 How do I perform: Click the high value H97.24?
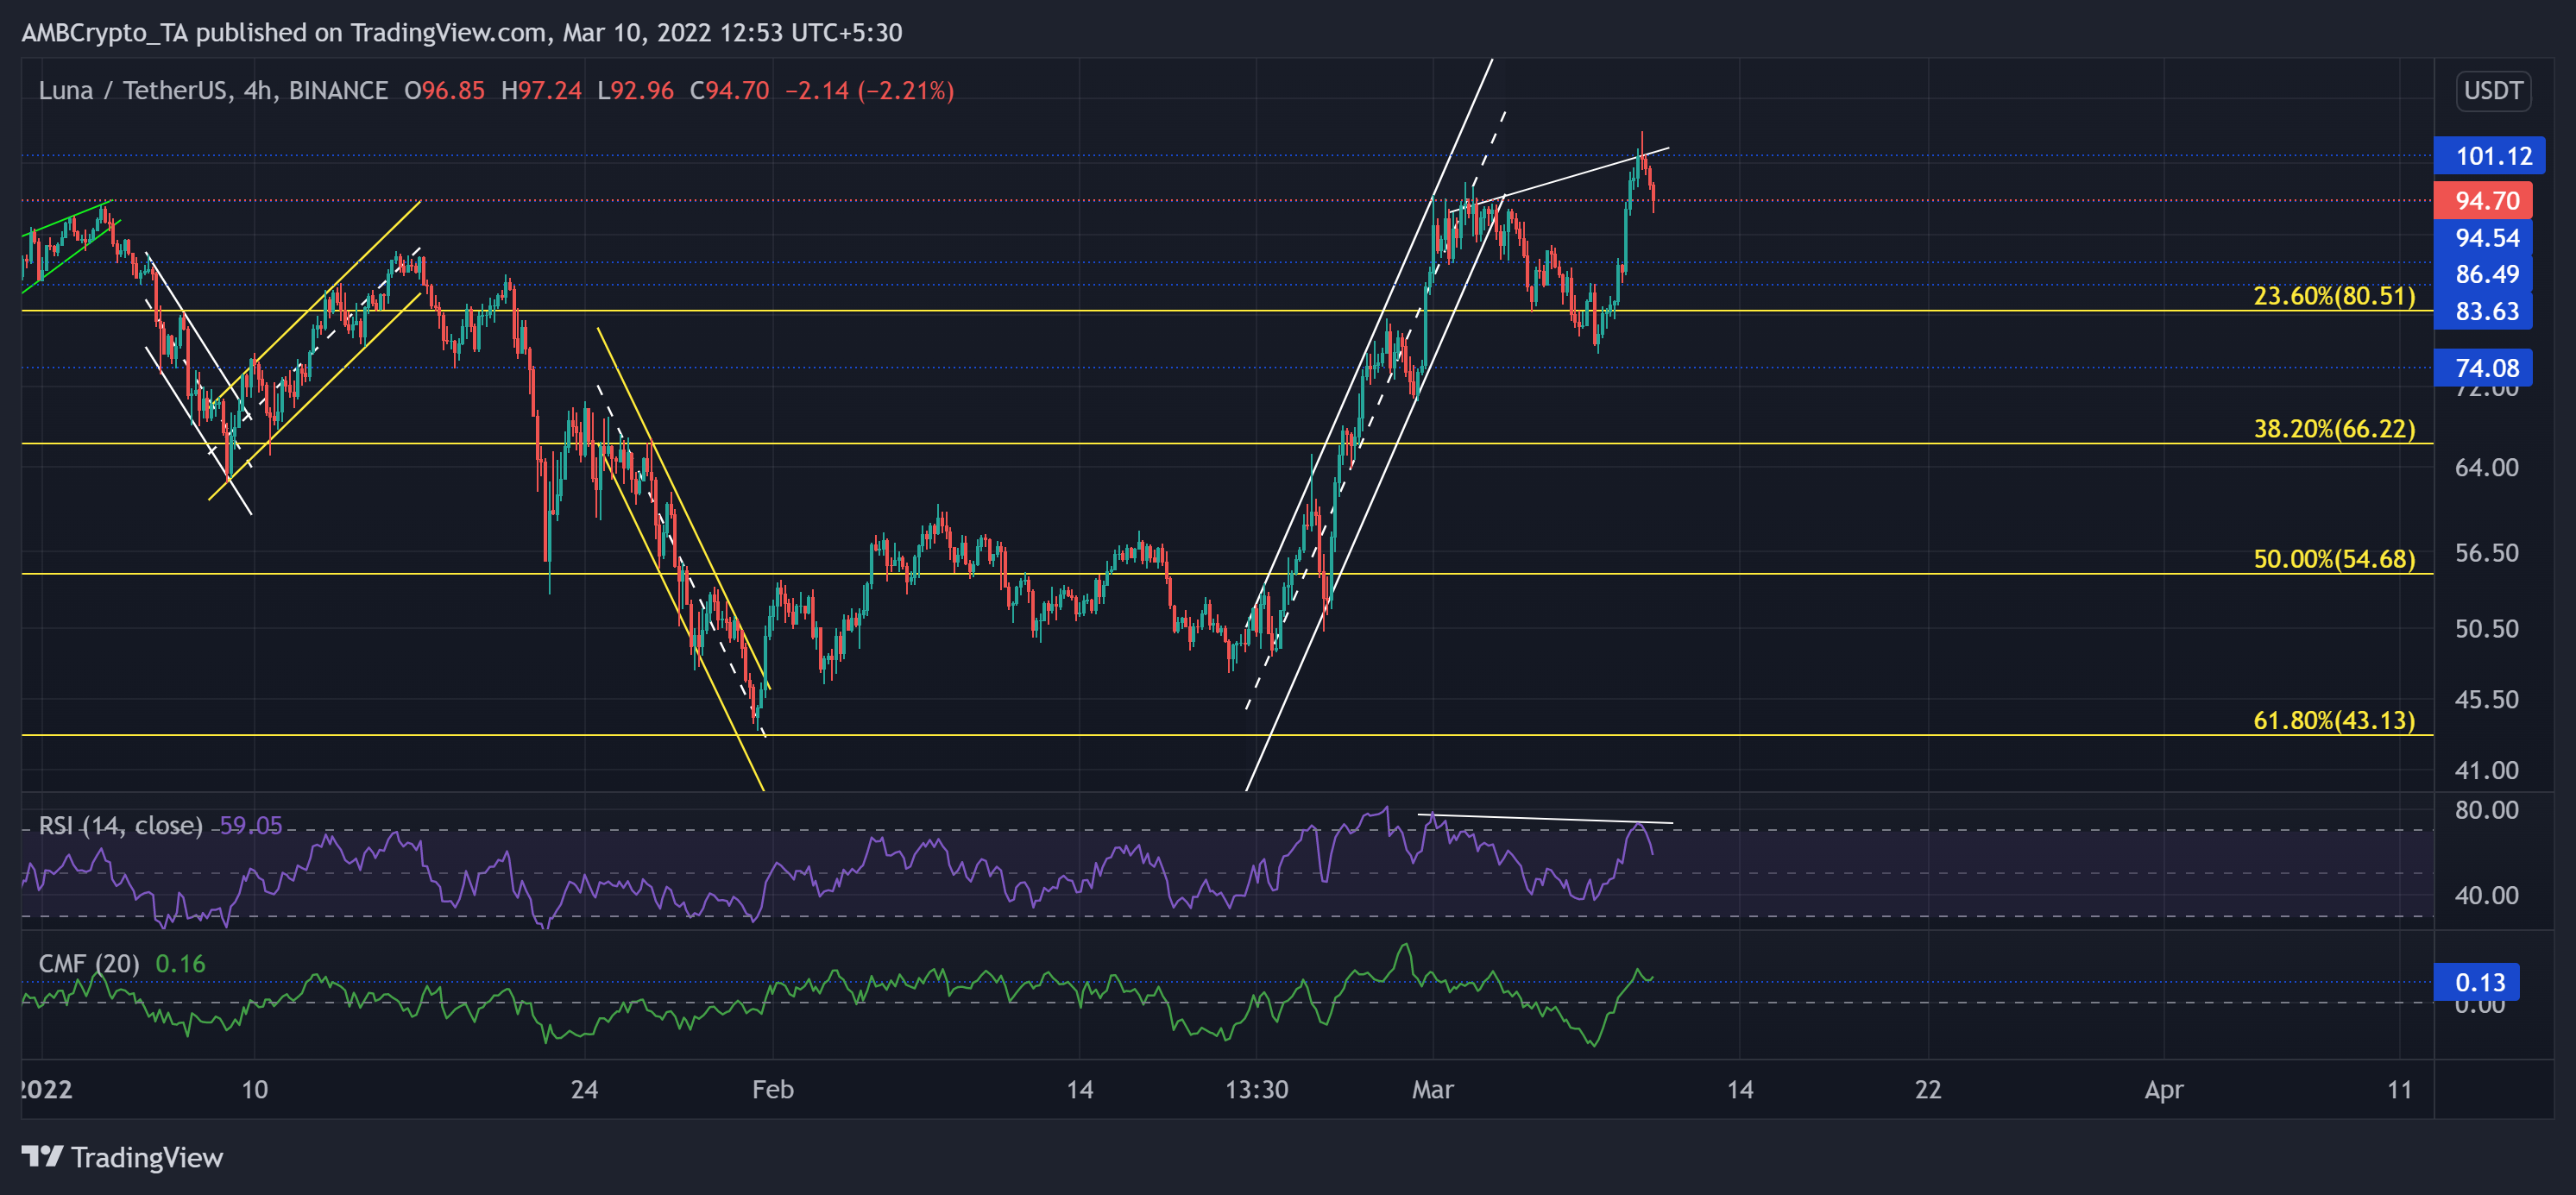541,91
